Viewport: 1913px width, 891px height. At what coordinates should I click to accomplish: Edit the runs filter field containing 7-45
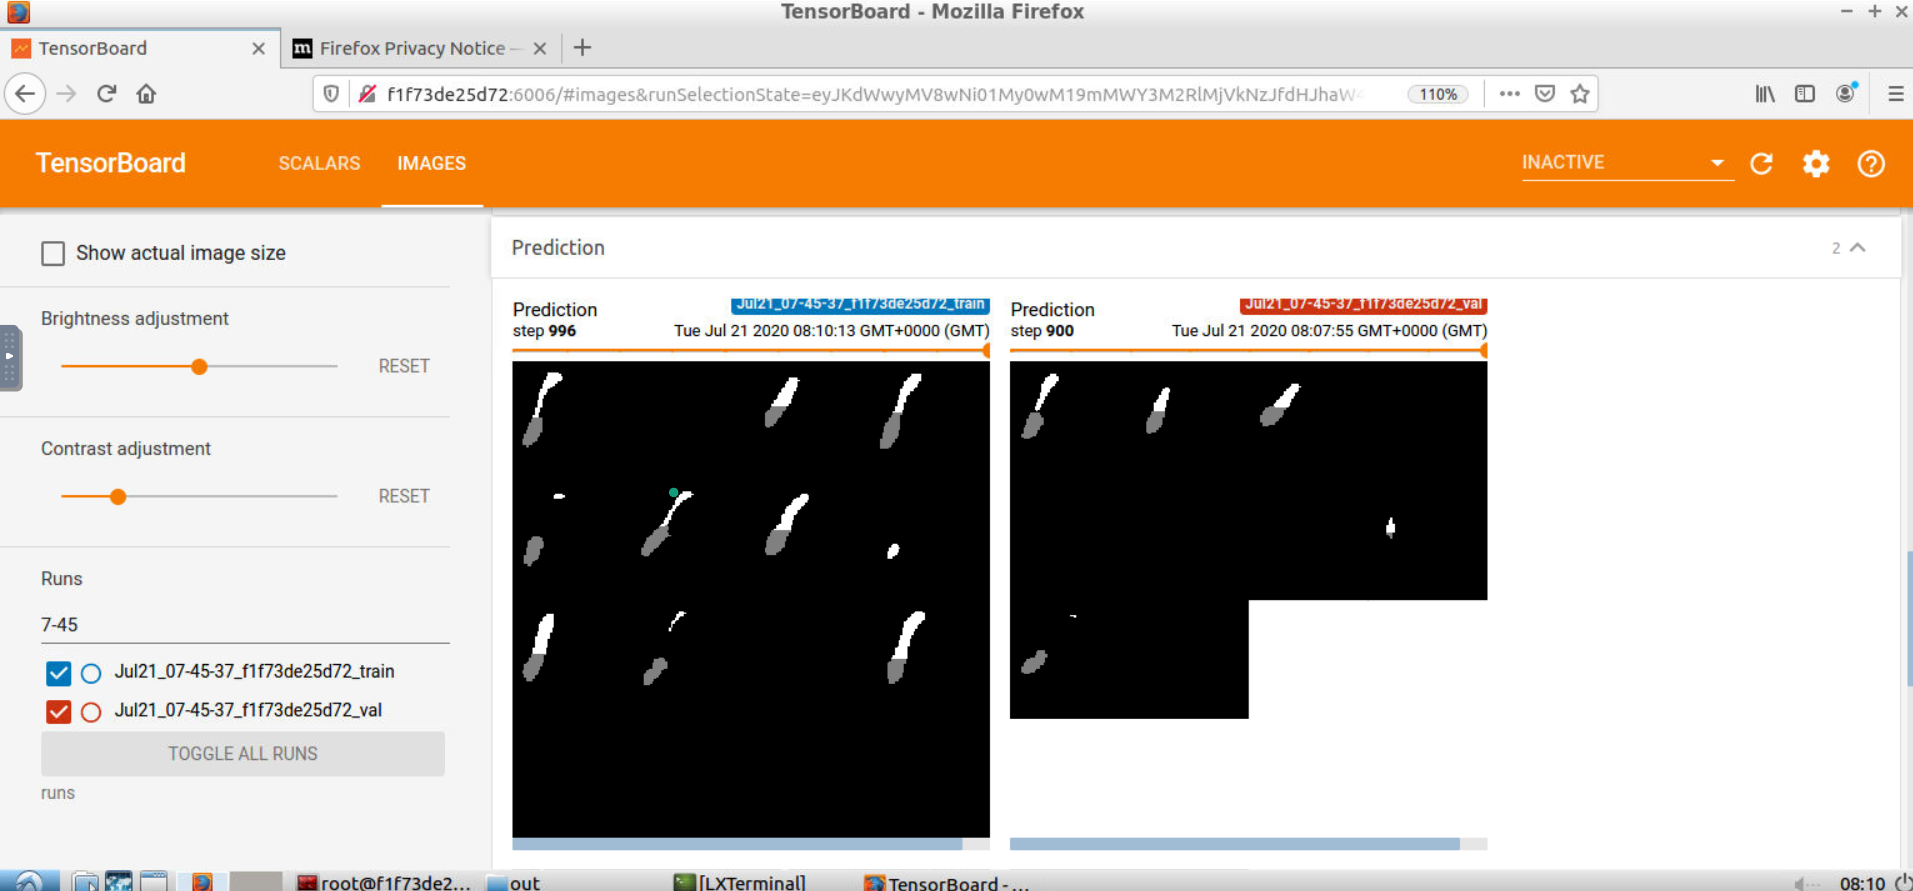tap(245, 625)
